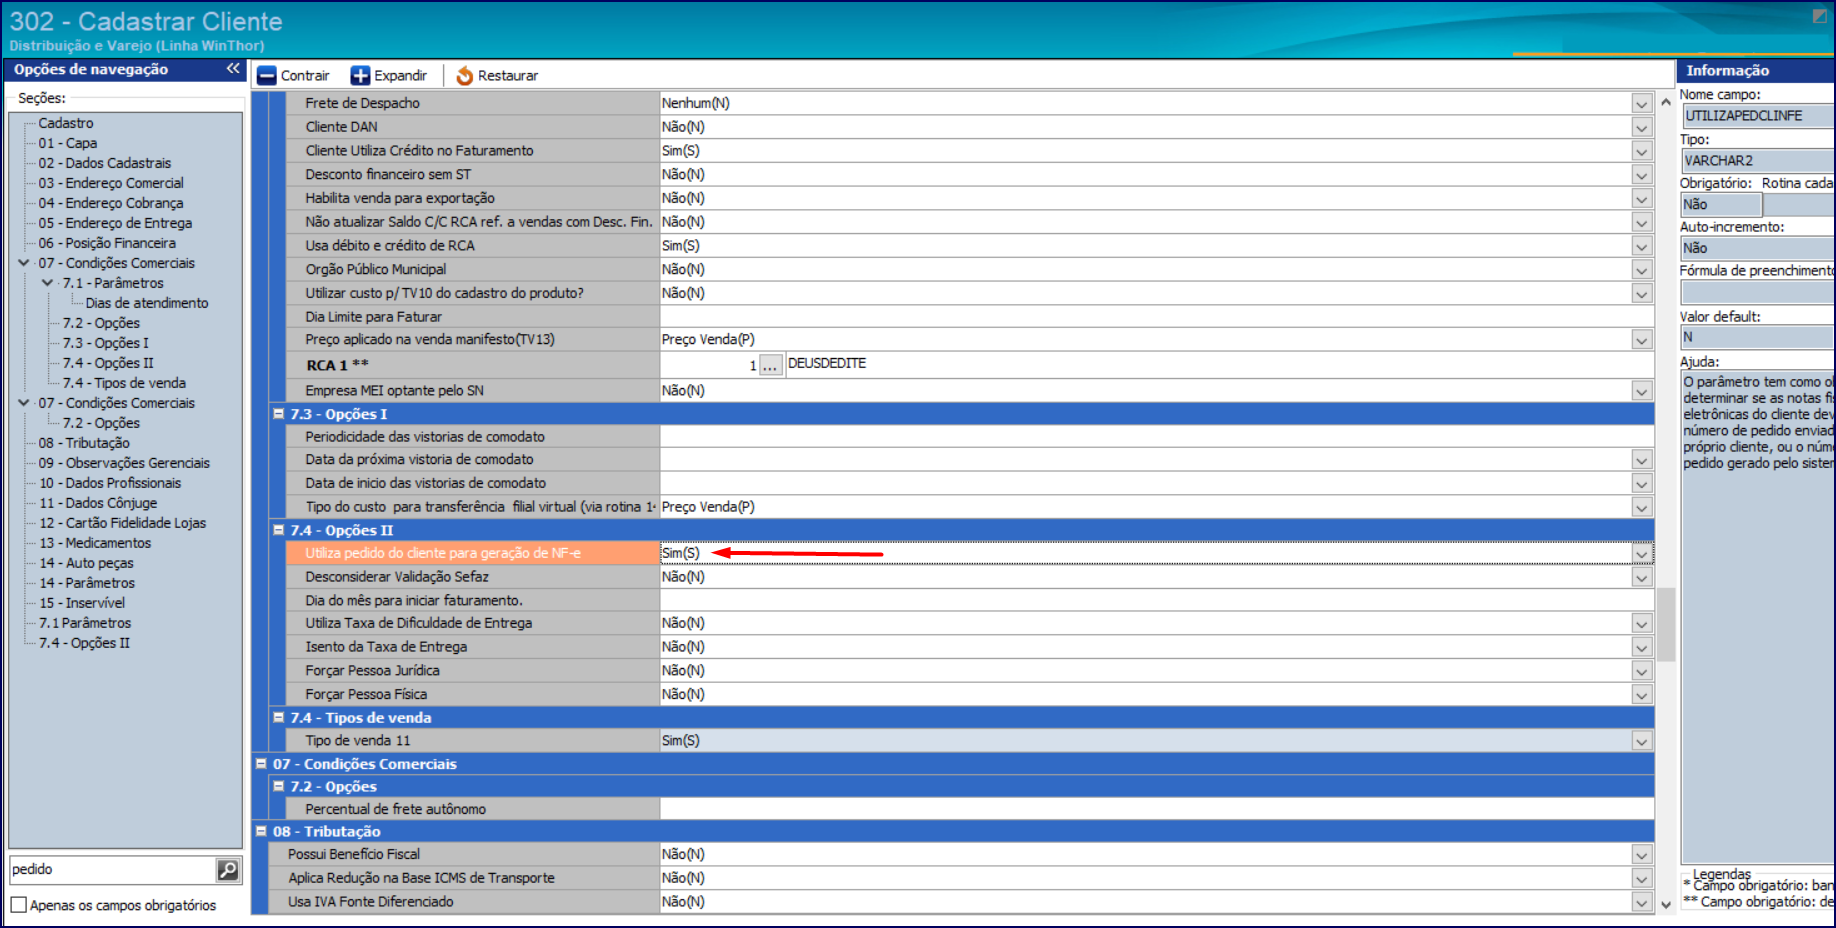Open Cliente Utiliza Crédito no Faturamento dropdown
This screenshot has height=928, width=1836.
1641,151
